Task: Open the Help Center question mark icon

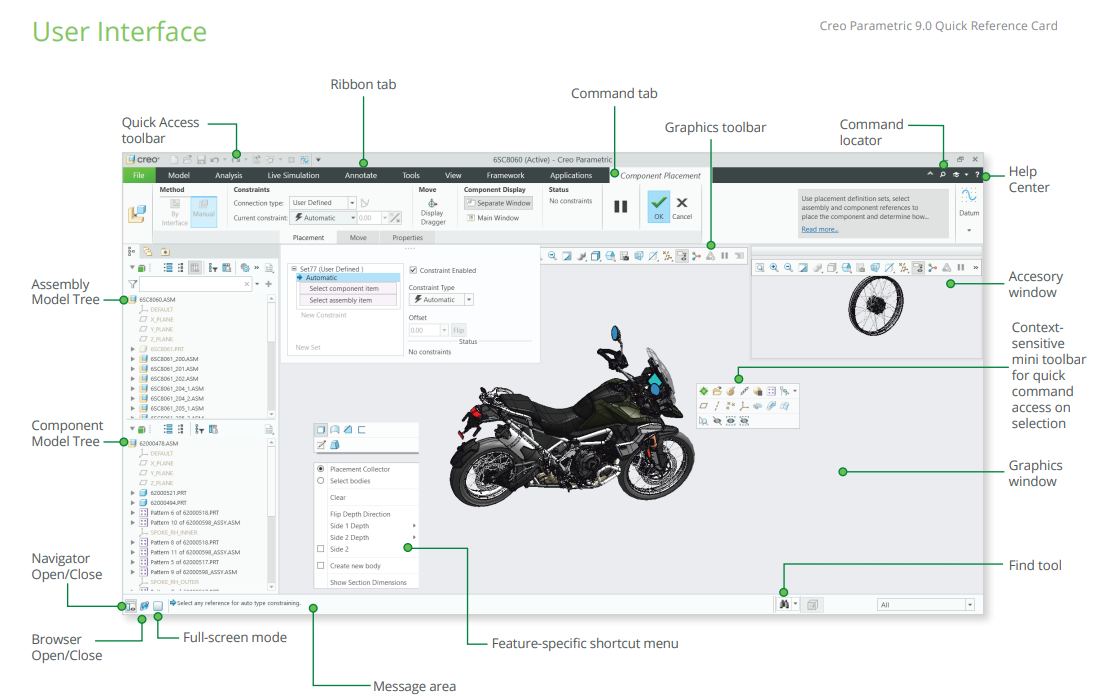Action: [975, 173]
